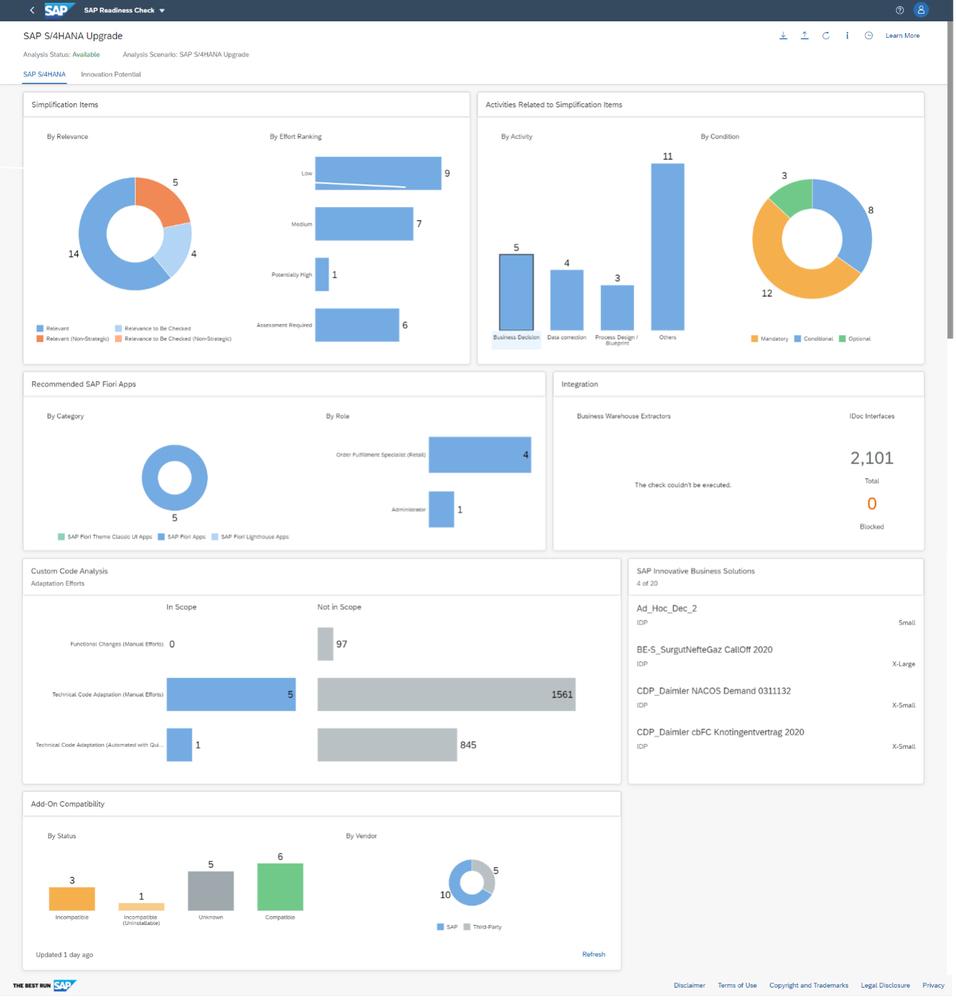Click the Low effort ranking bar
Screen dimensions: 956x1000
[378, 173]
